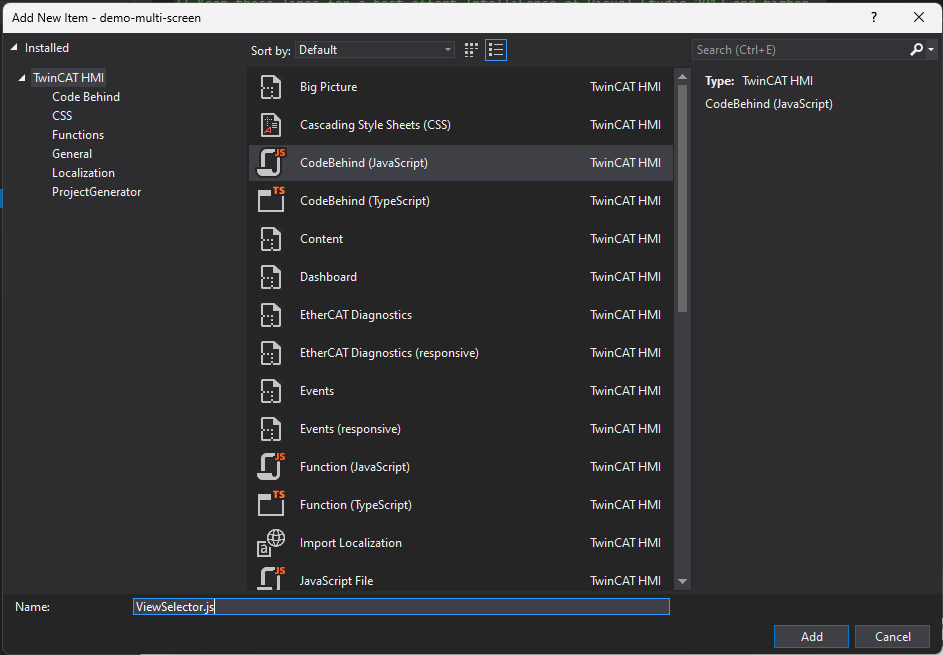Select EtherCAT Diagnostics row text
This screenshot has height=655, width=943.
356,315
